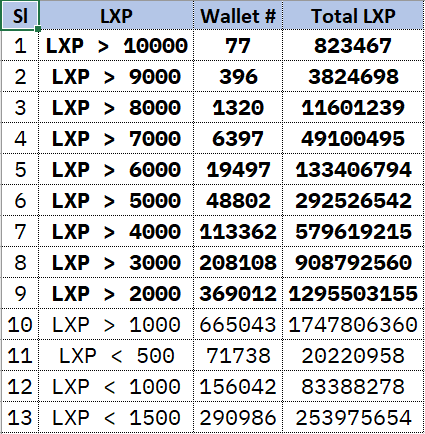
Task: Select the Total LXP header cell
Action: point(353,15)
